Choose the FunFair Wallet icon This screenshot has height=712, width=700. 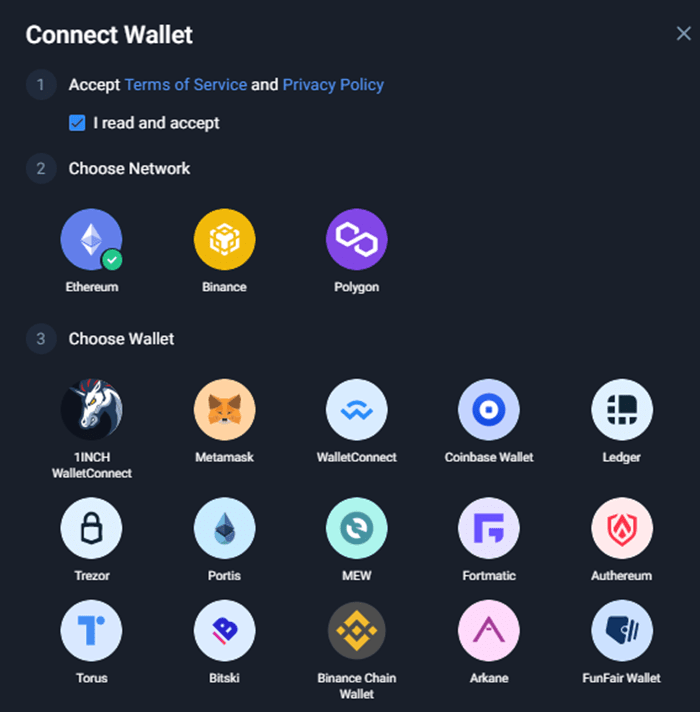click(x=622, y=631)
